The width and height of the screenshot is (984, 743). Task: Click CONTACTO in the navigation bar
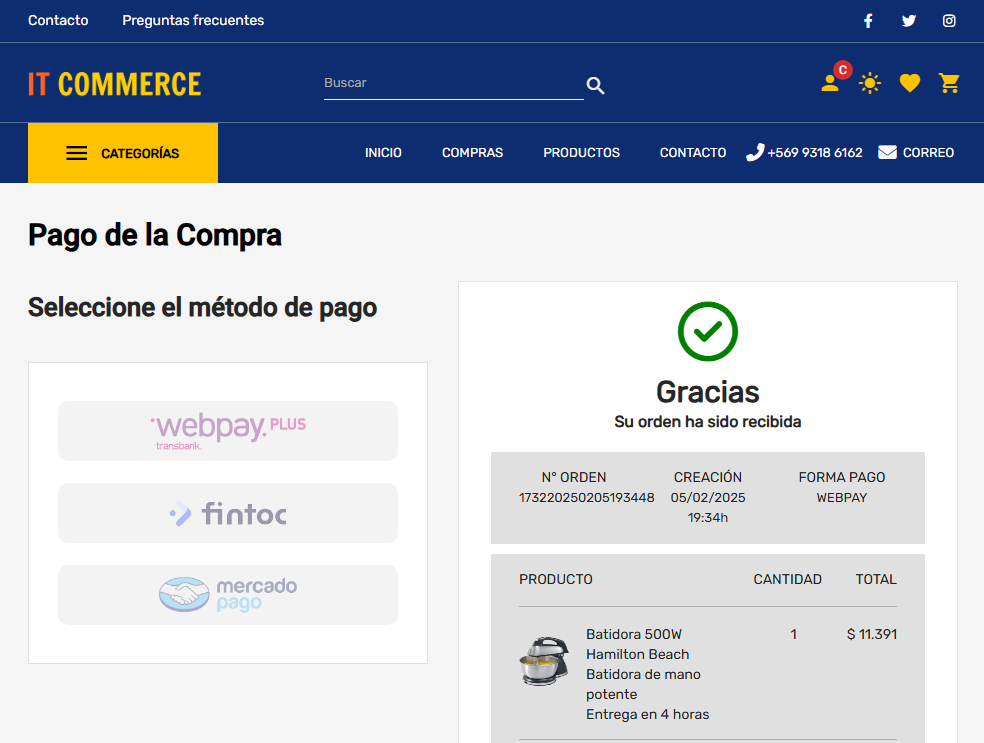693,153
